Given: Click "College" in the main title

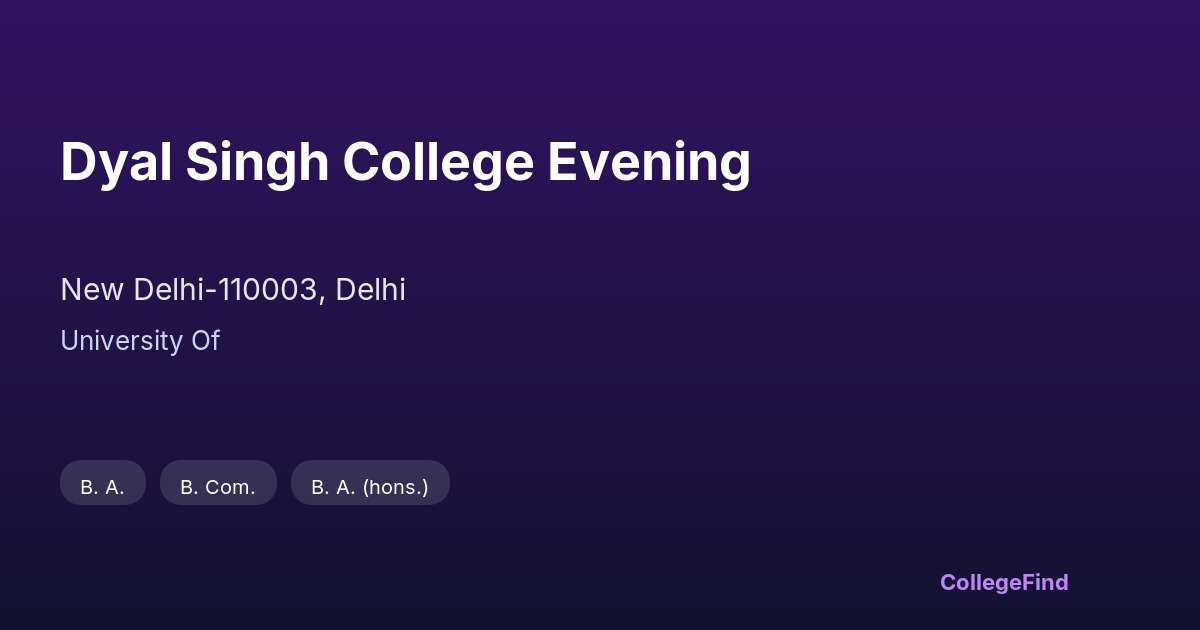Looking at the screenshot, I should [438, 162].
